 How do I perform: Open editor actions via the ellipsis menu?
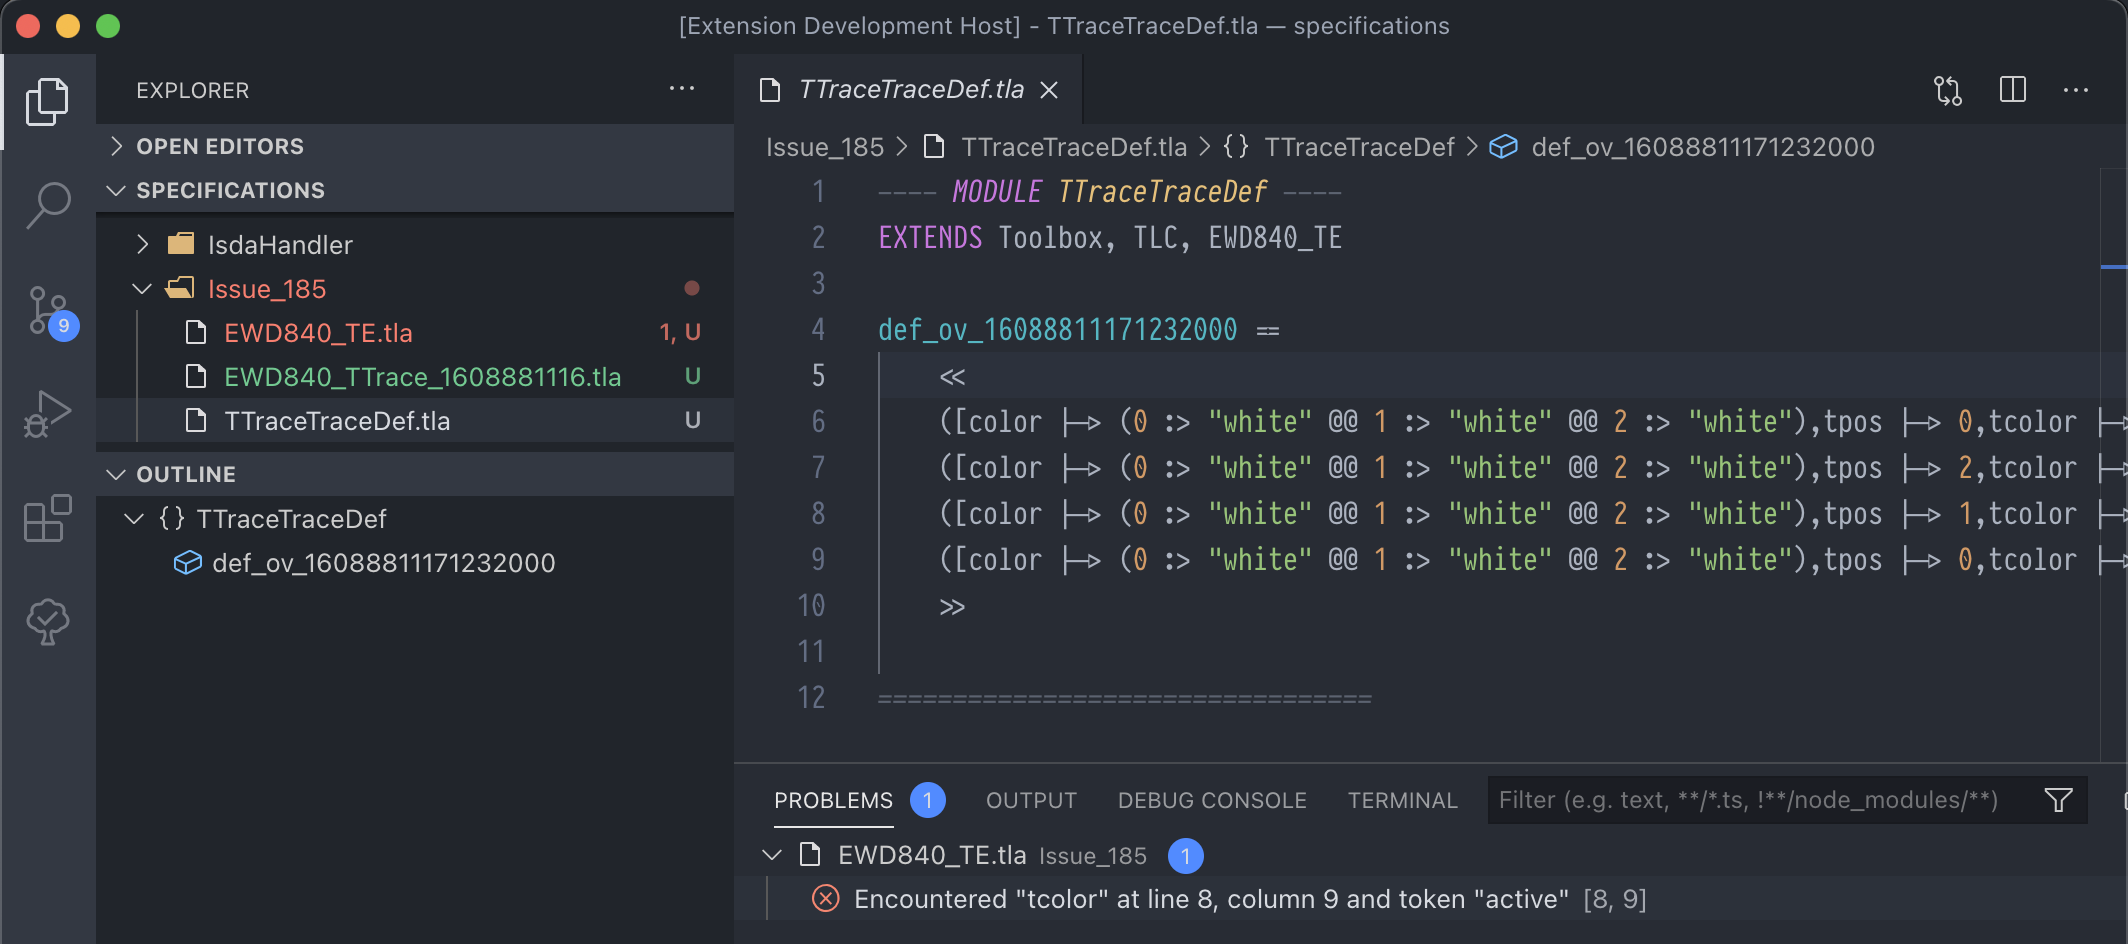tap(2076, 89)
